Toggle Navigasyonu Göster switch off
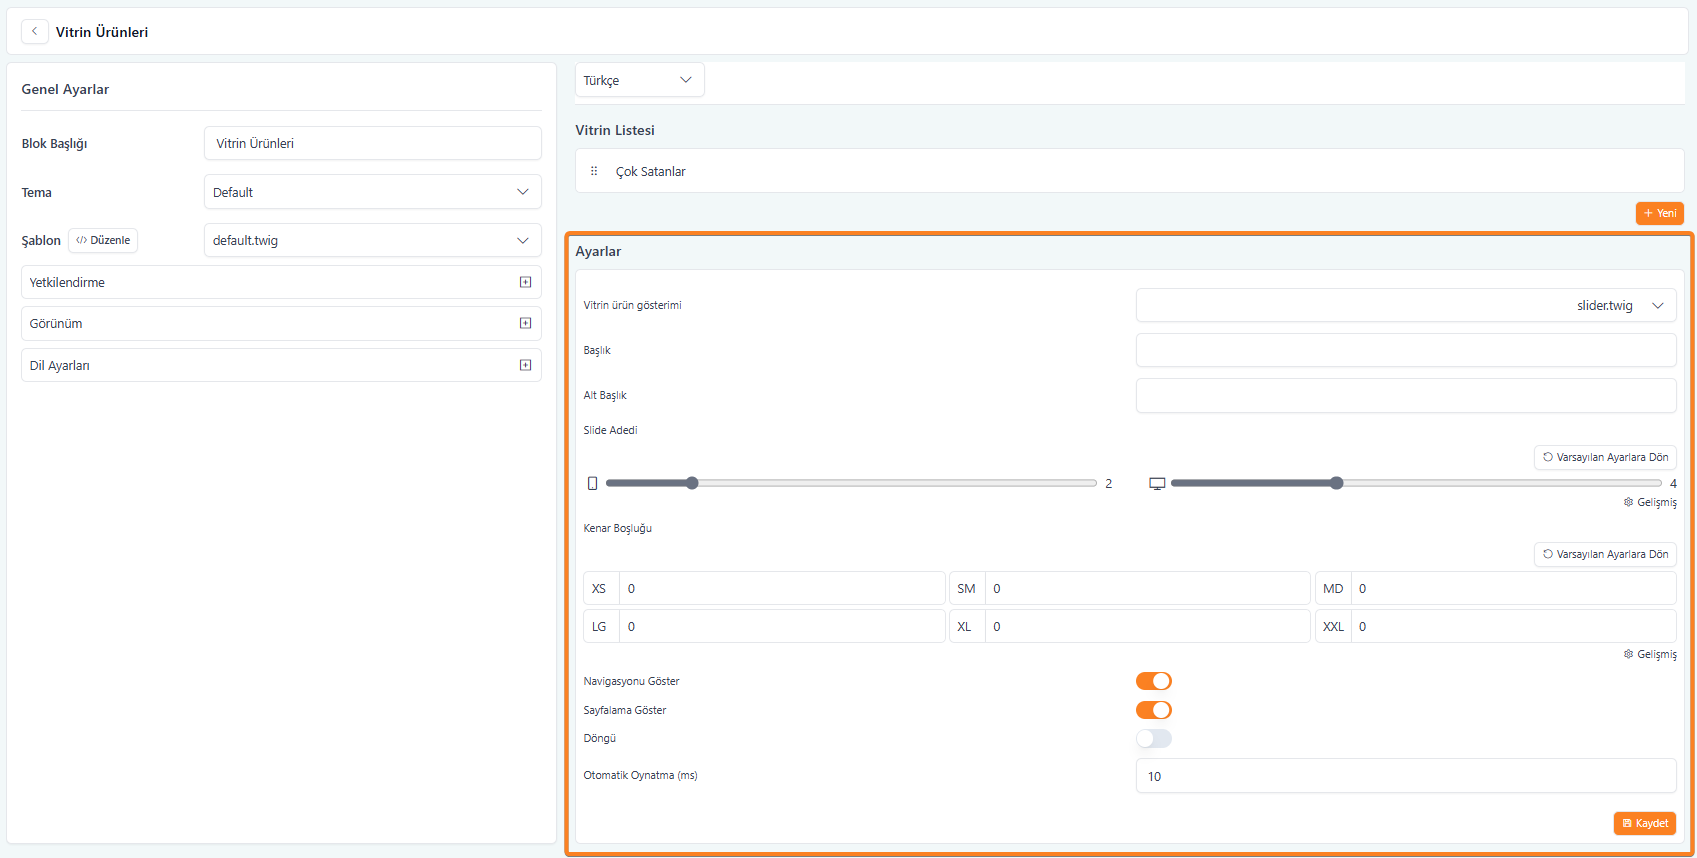This screenshot has width=1697, height=858. [x=1154, y=681]
